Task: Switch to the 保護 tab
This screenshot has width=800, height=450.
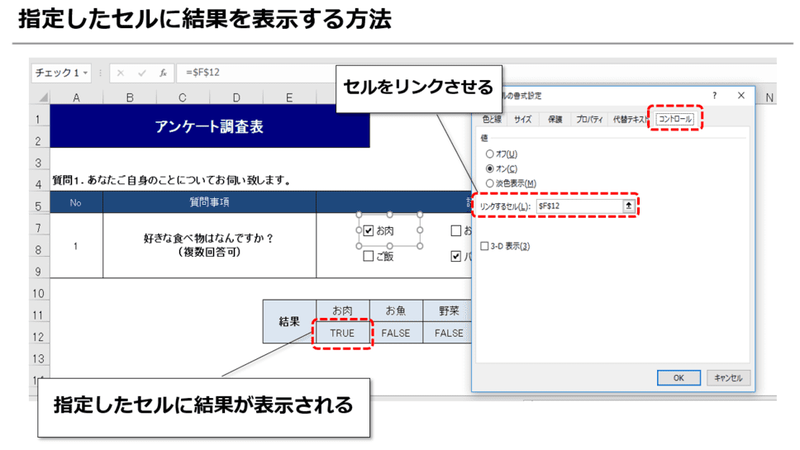Action: point(555,119)
